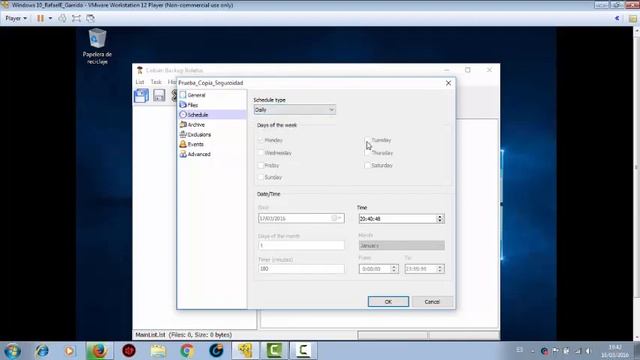Screen dimensions: 640x360
Task: Click Cobian's blue new-task toolbar icon
Action: pos(141,96)
